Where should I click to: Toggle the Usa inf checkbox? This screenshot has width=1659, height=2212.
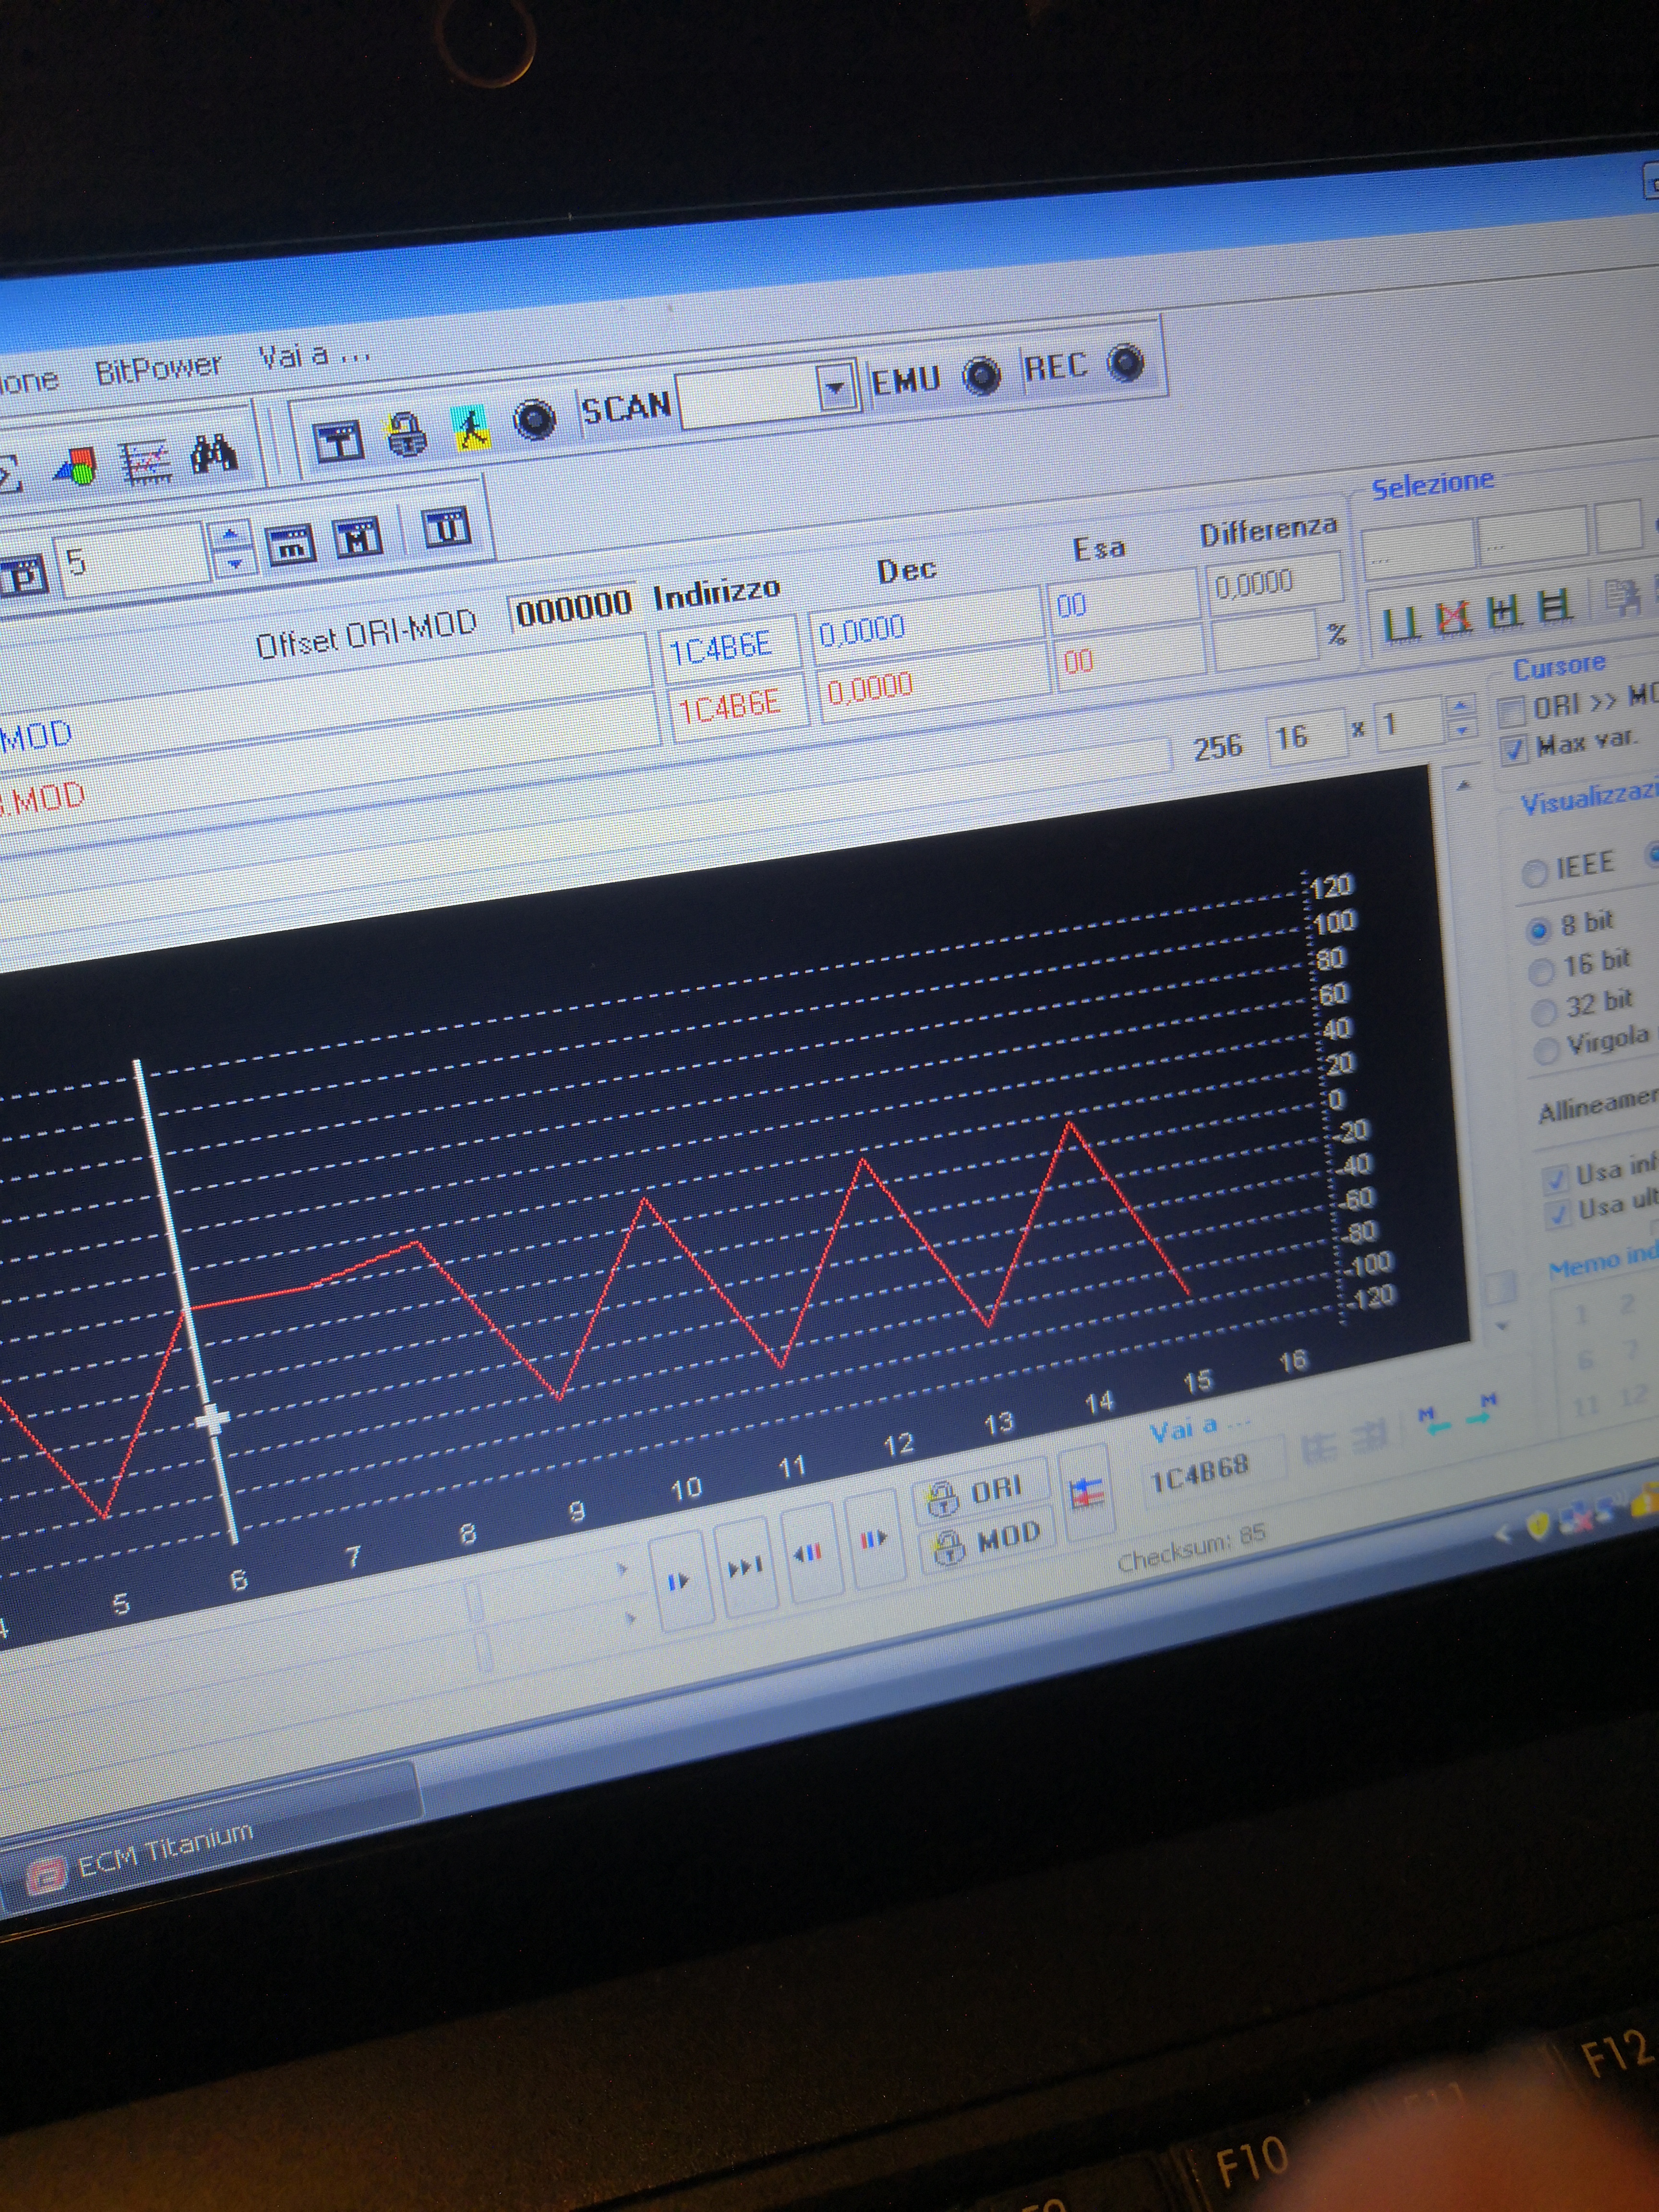[1555, 1179]
